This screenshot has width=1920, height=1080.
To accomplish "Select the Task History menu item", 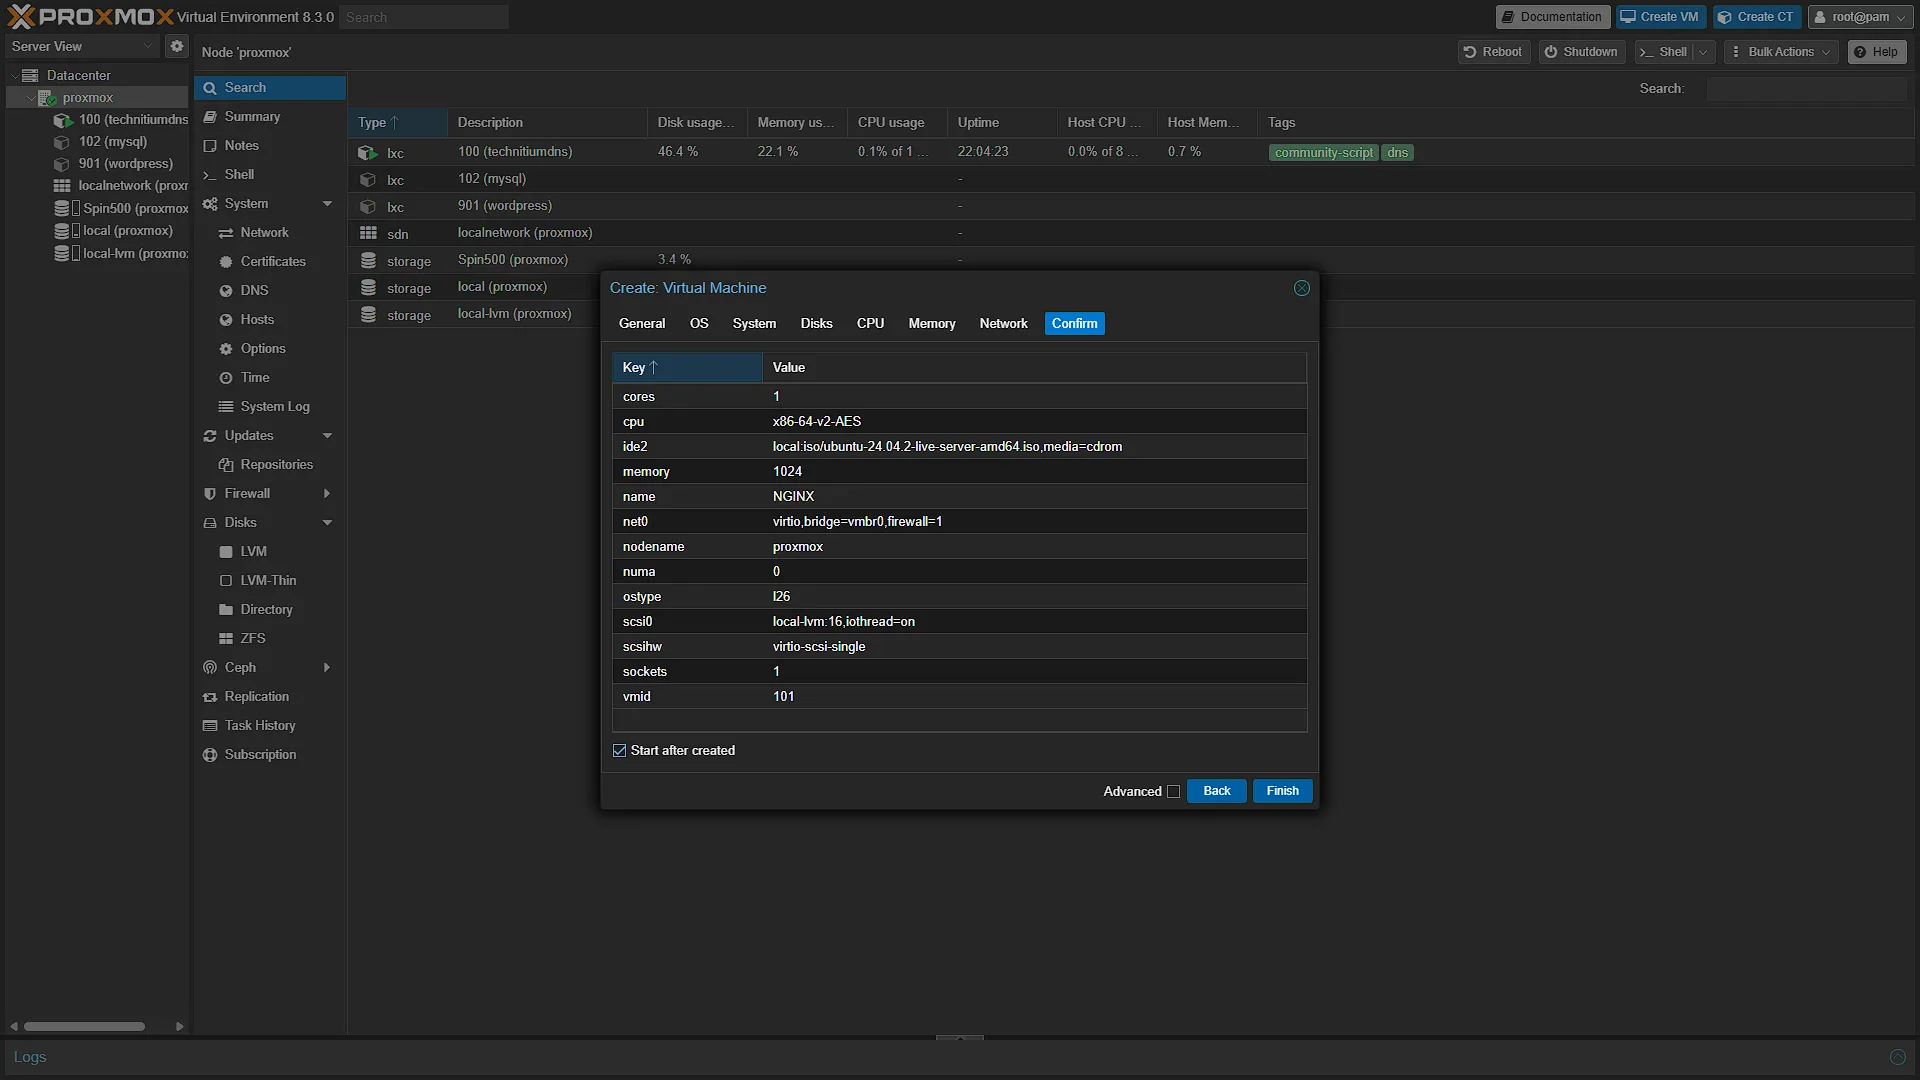I will click(x=270, y=726).
